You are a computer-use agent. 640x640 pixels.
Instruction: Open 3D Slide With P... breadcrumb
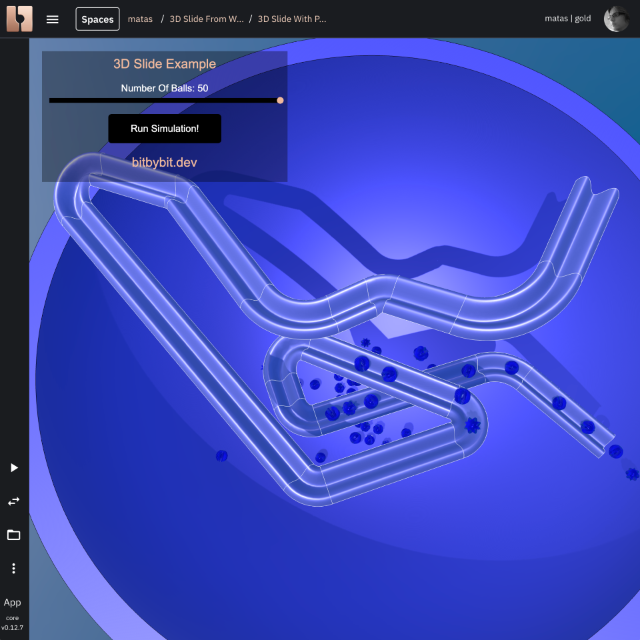click(292, 19)
